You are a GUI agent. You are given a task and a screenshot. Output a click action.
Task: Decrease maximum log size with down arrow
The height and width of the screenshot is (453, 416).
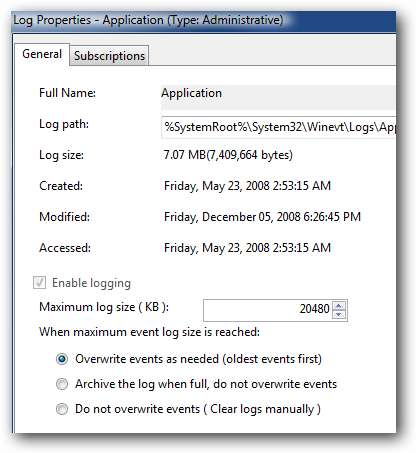(x=339, y=314)
